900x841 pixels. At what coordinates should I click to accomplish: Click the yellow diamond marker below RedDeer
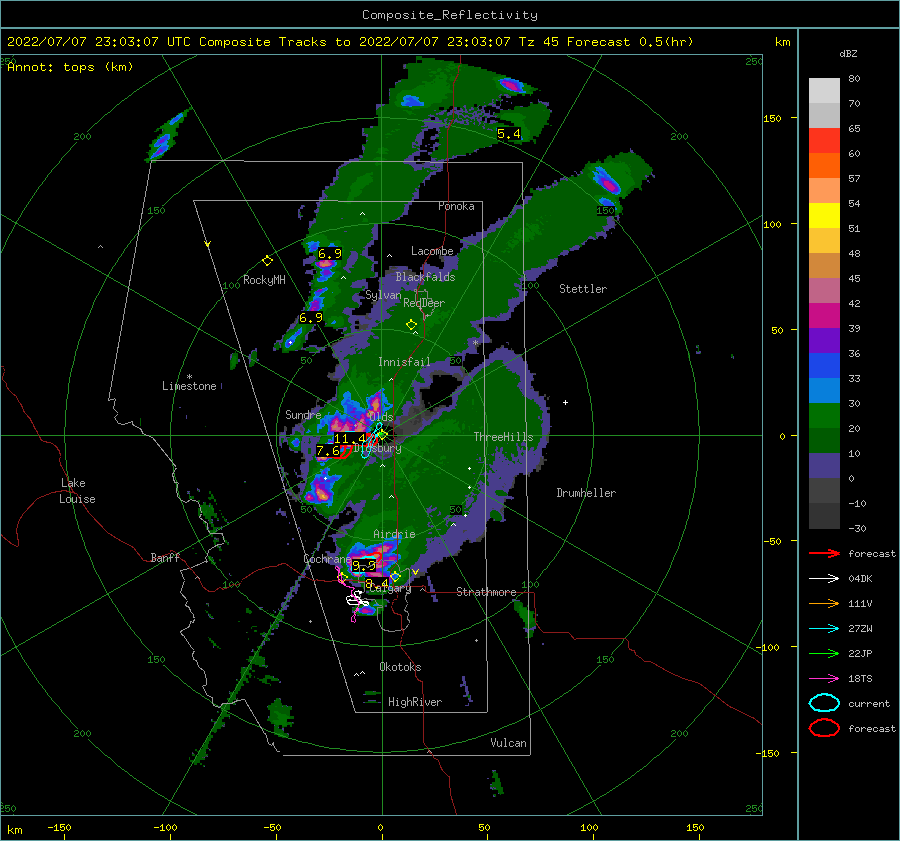coord(411,325)
